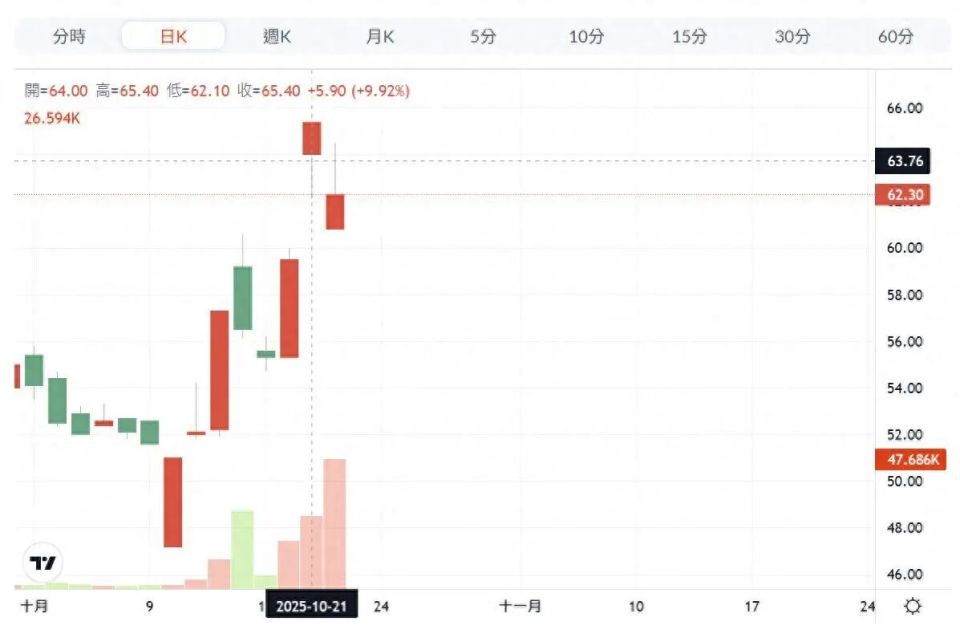Click the 62.30 current price label
Image resolution: width=960 pixels, height=634 pixels.
pyautogui.click(x=904, y=195)
